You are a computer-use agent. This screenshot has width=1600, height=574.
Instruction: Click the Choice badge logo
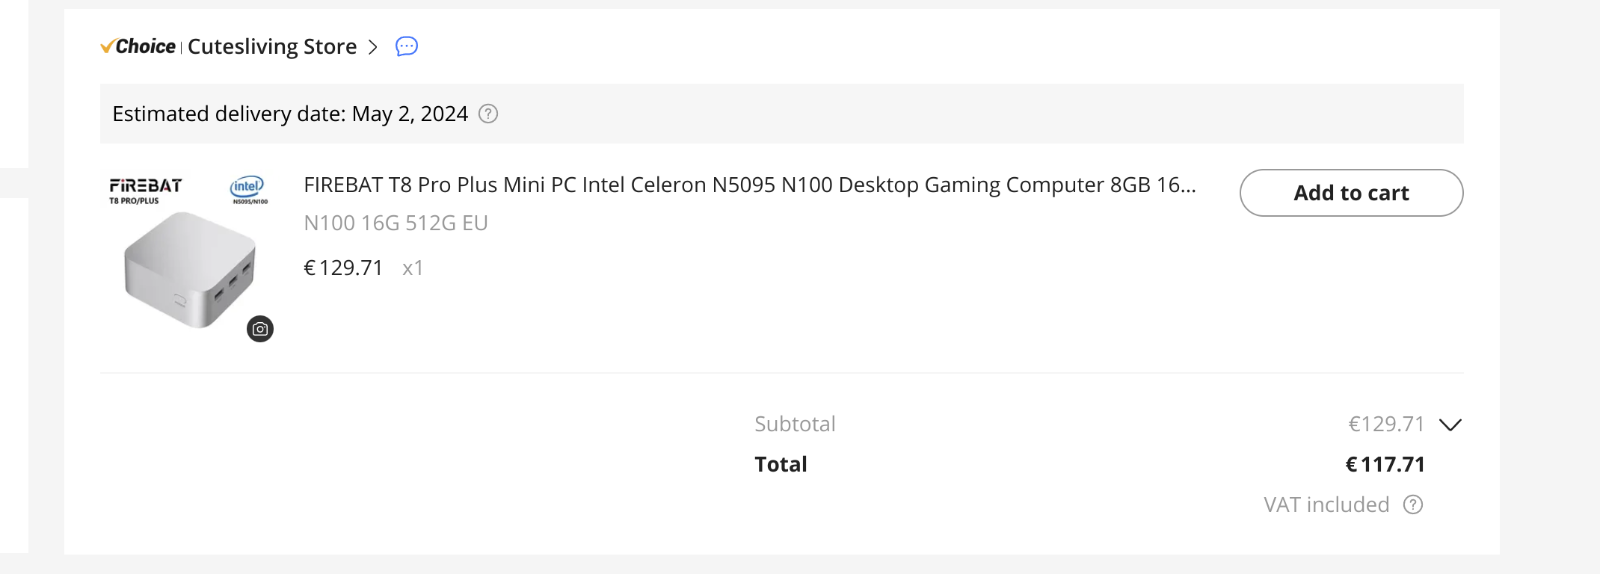tap(138, 46)
